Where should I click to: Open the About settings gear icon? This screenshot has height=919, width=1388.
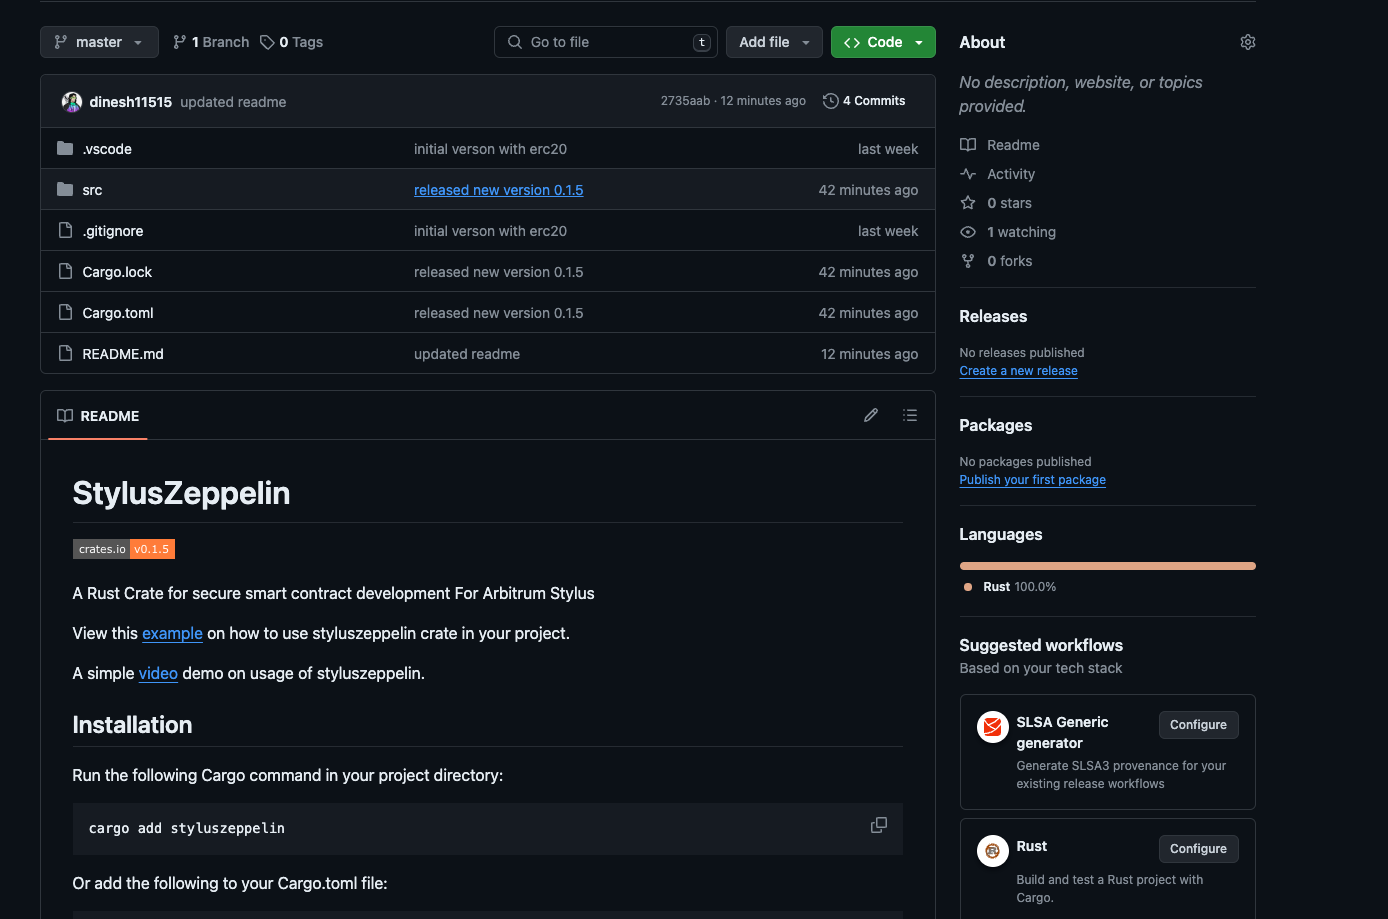1248,42
